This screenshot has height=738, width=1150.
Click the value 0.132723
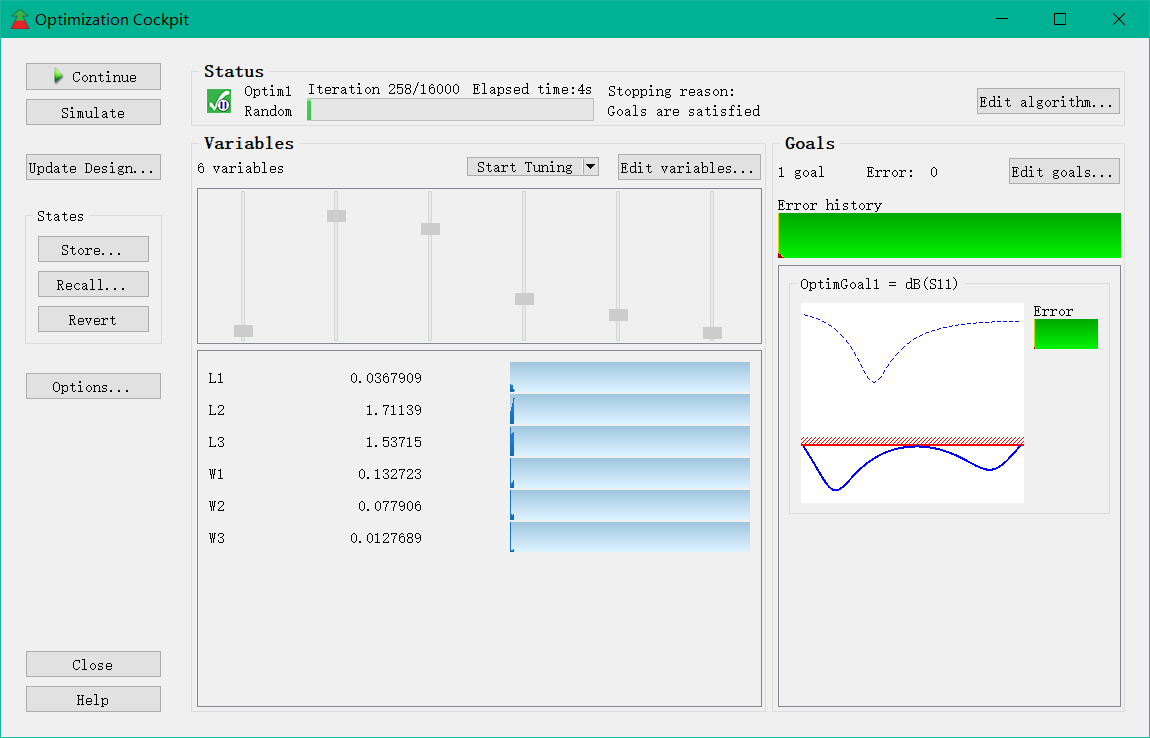coord(390,475)
